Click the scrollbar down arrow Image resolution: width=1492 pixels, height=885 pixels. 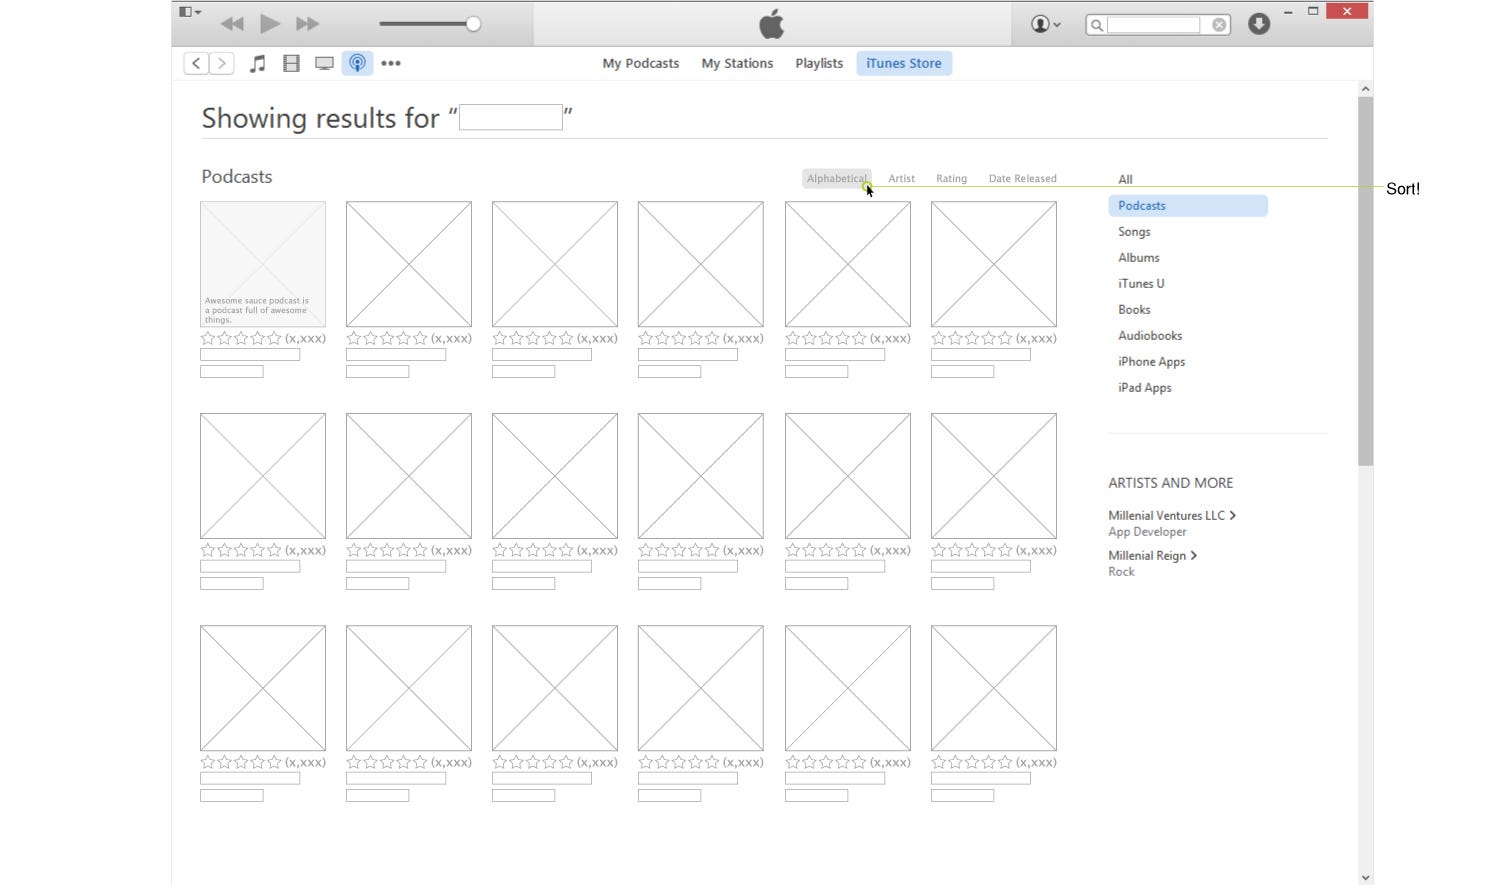click(1365, 877)
